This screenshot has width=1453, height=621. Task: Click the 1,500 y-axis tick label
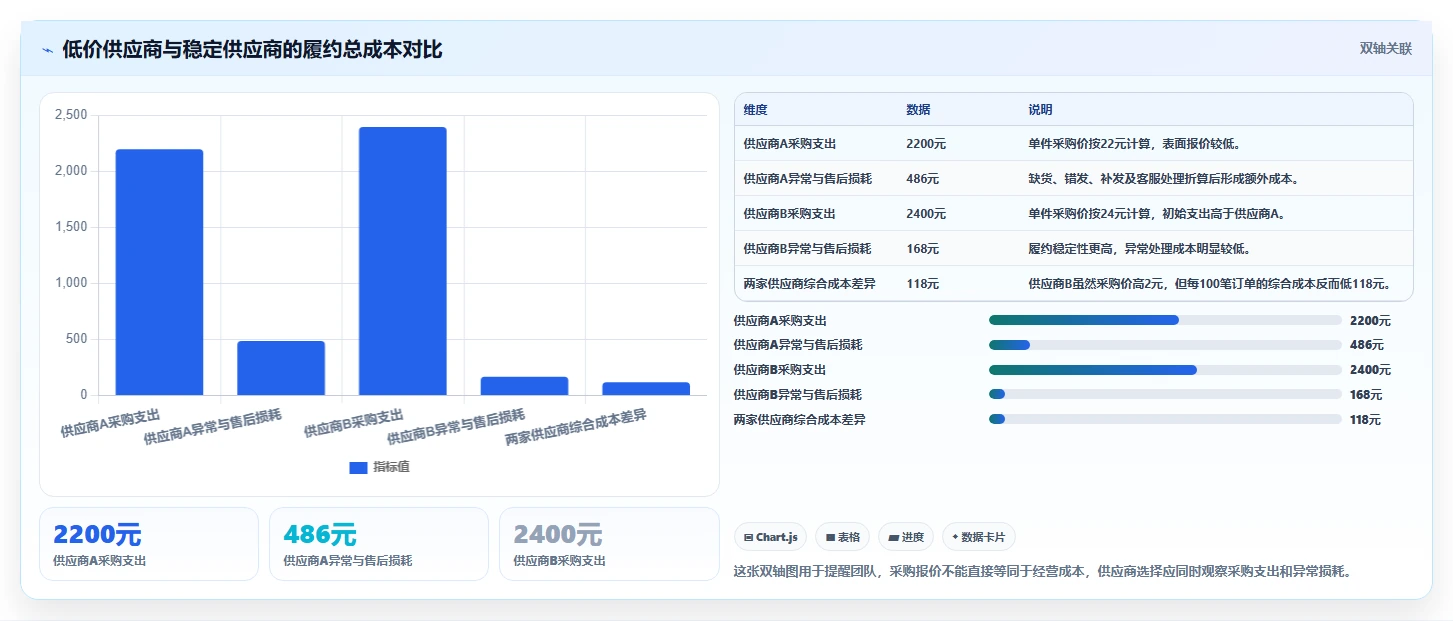point(71,227)
